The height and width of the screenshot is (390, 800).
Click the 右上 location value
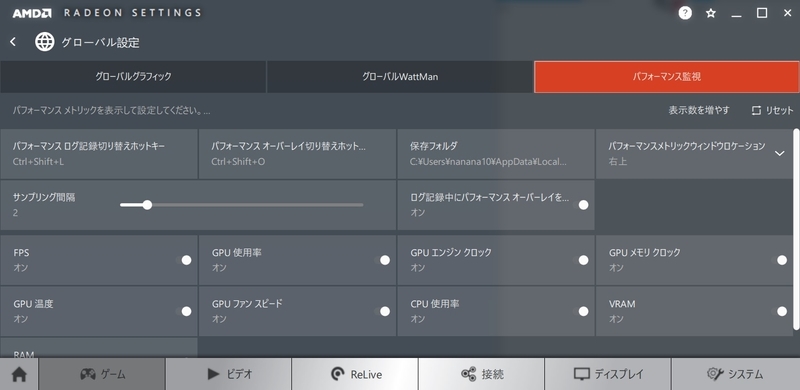618,162
